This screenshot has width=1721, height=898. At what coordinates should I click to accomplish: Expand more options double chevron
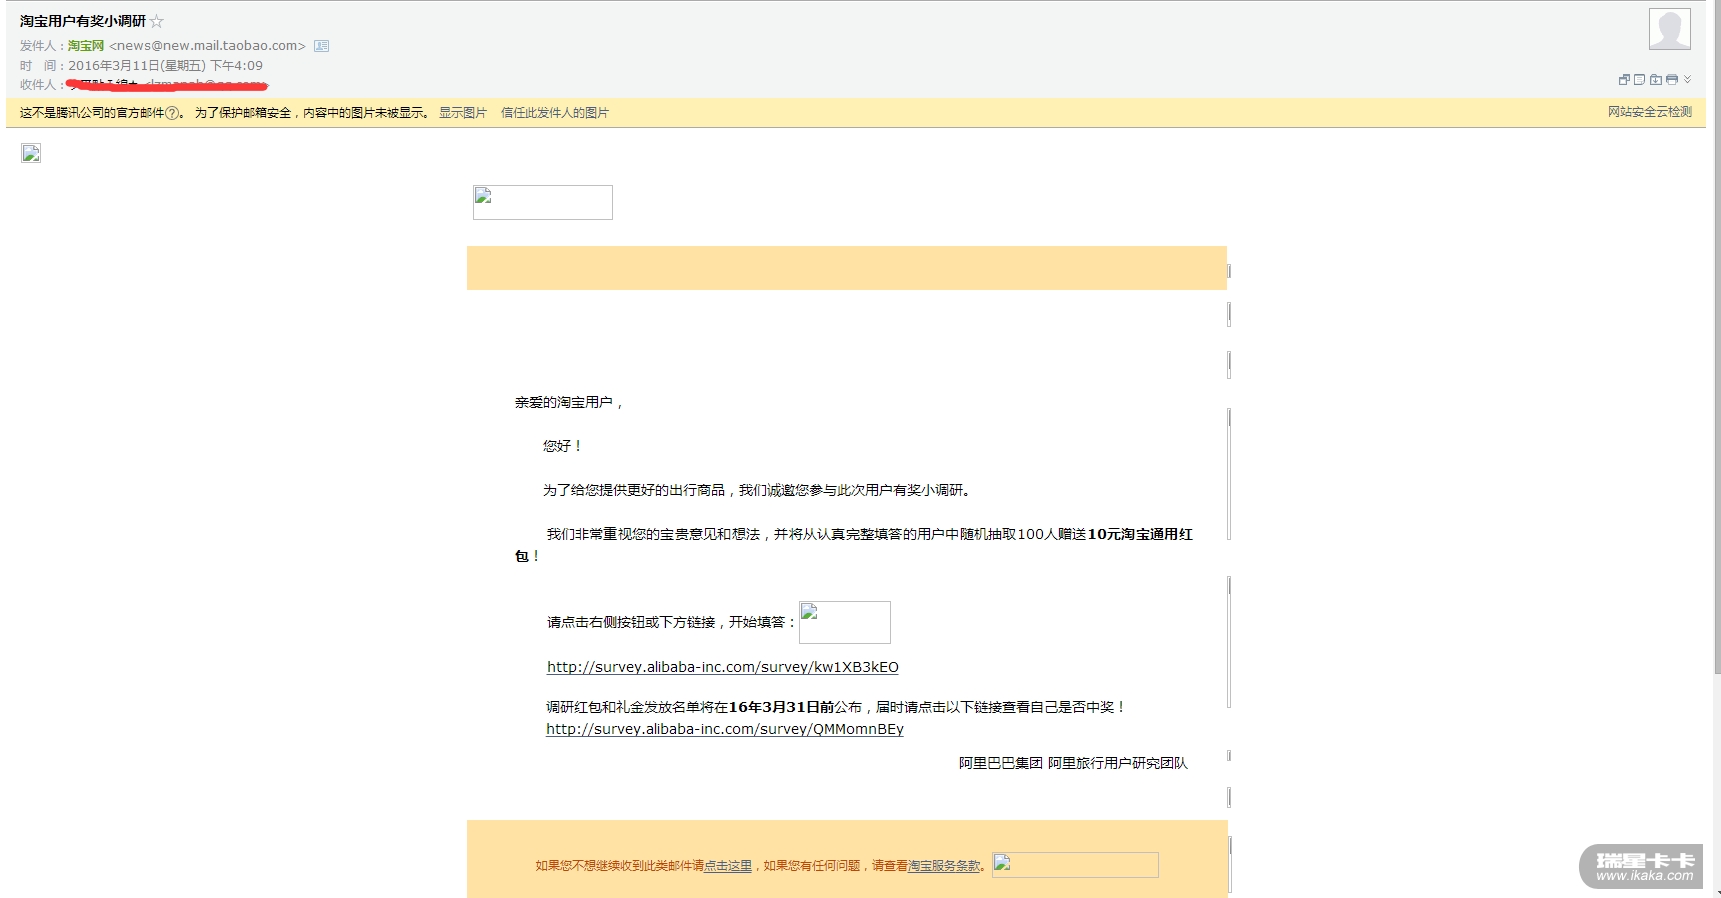pos(1687,79)
